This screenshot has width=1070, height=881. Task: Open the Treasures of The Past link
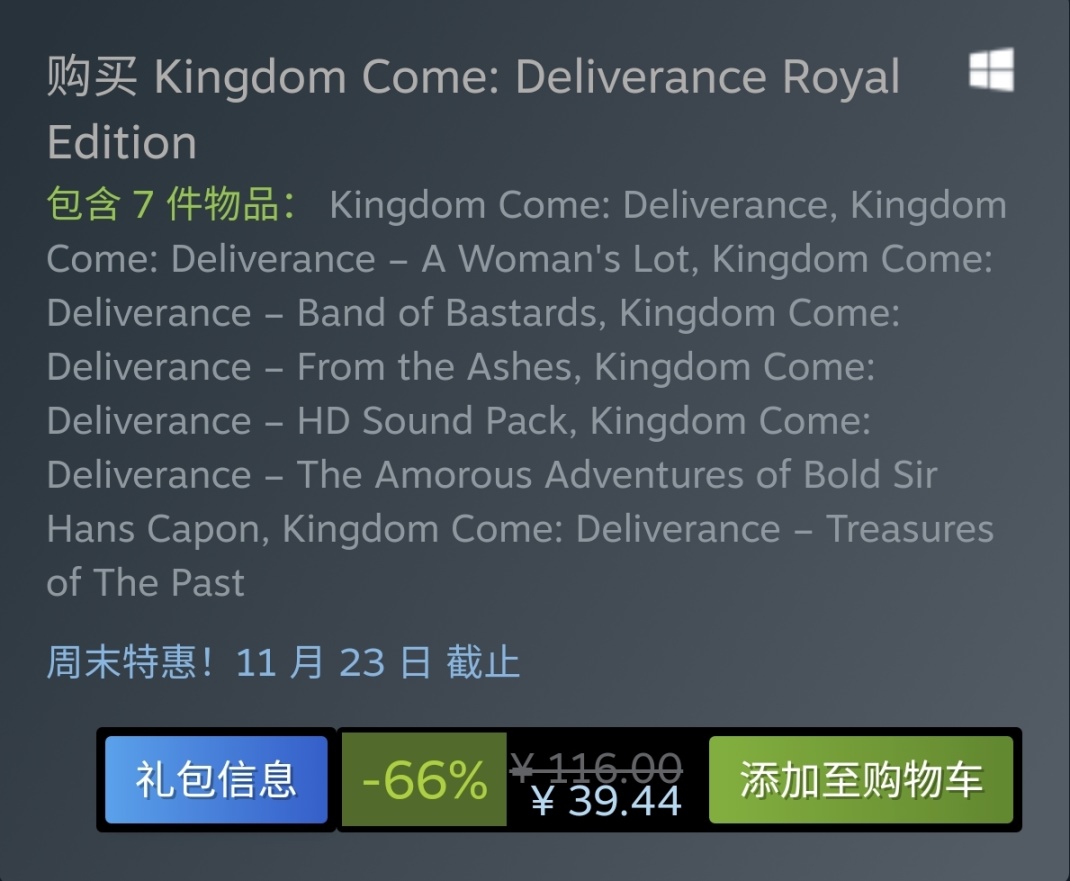coord(909,529)
